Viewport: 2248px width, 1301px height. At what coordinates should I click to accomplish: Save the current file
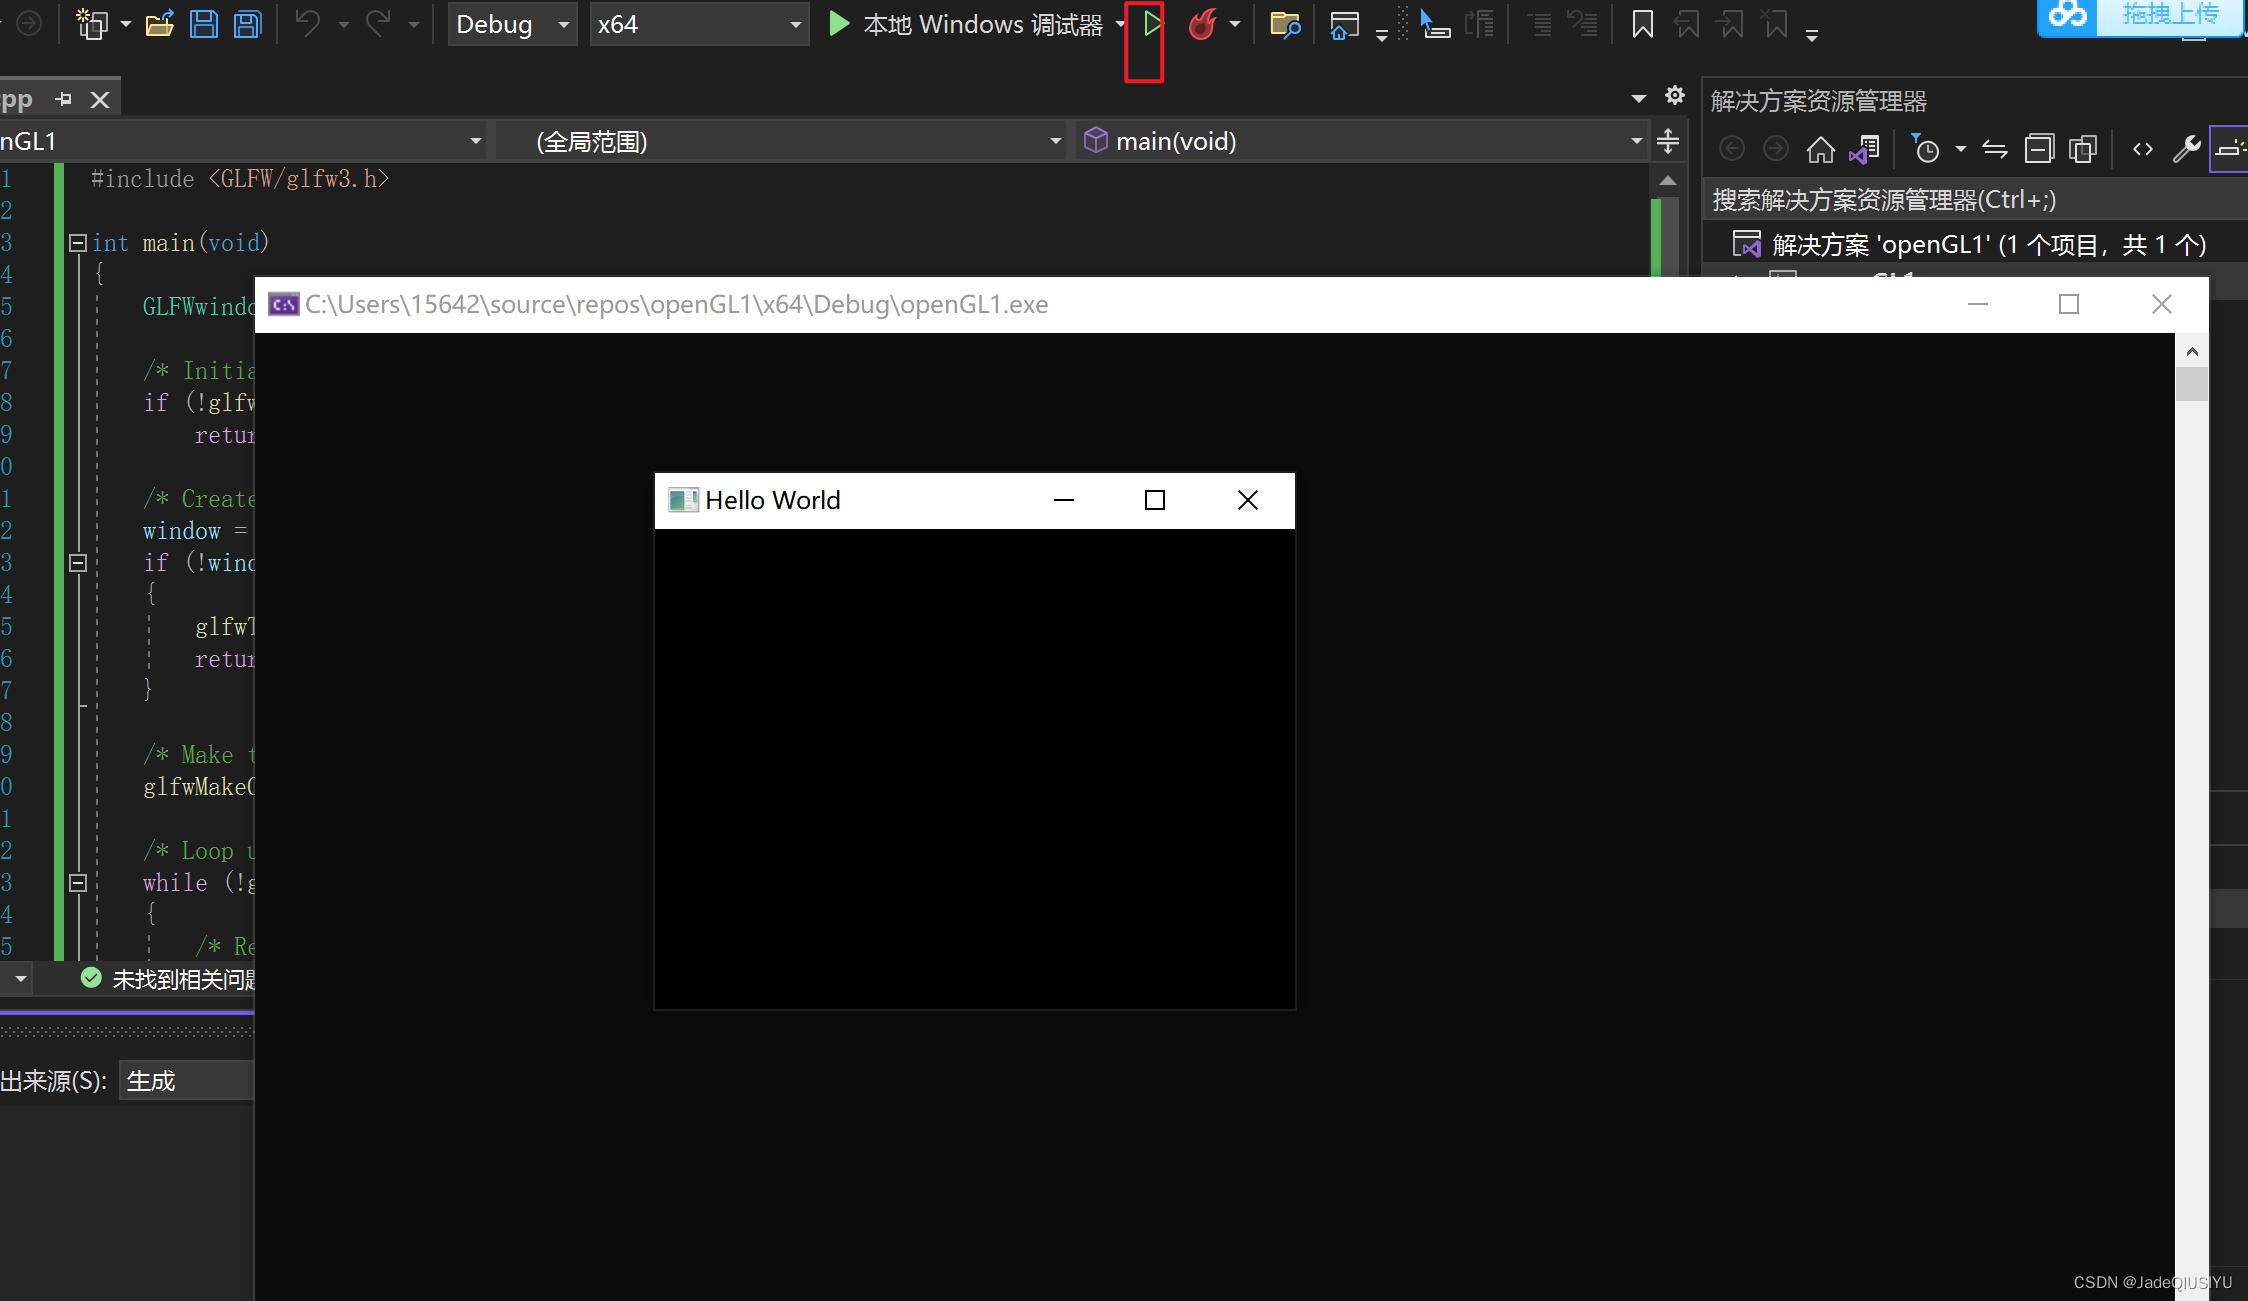[204, 24]
